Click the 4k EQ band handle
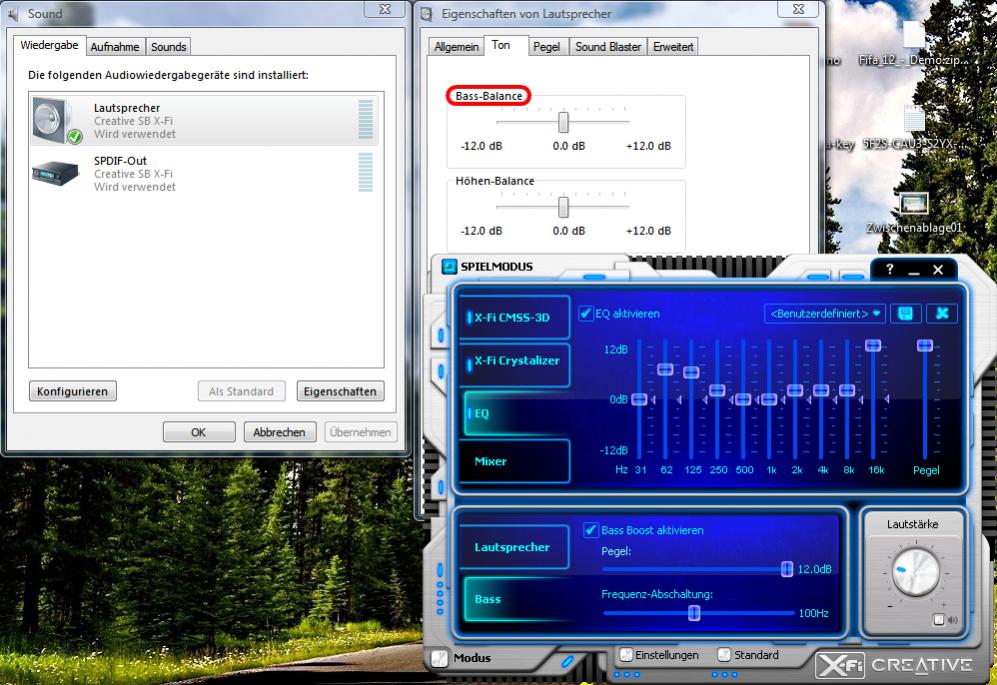Viewport: 997px width, 685px height. click(821, 390)
